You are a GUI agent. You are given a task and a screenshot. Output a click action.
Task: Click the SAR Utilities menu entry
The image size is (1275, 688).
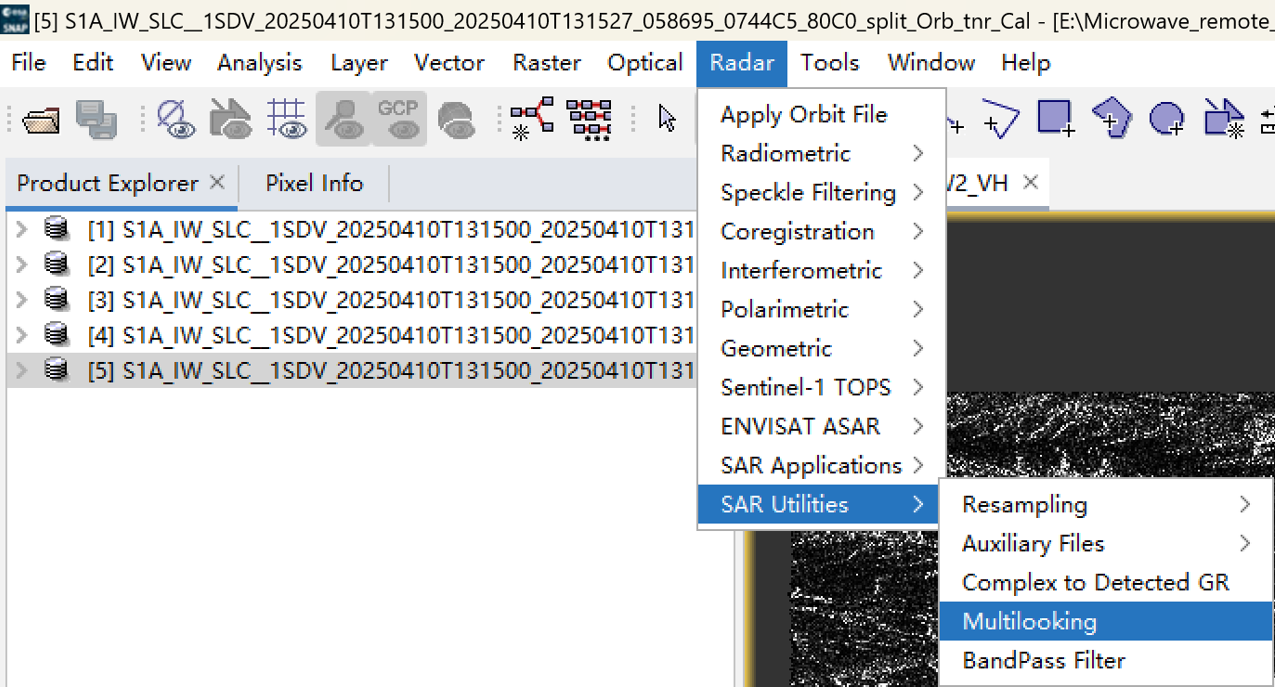819,504
